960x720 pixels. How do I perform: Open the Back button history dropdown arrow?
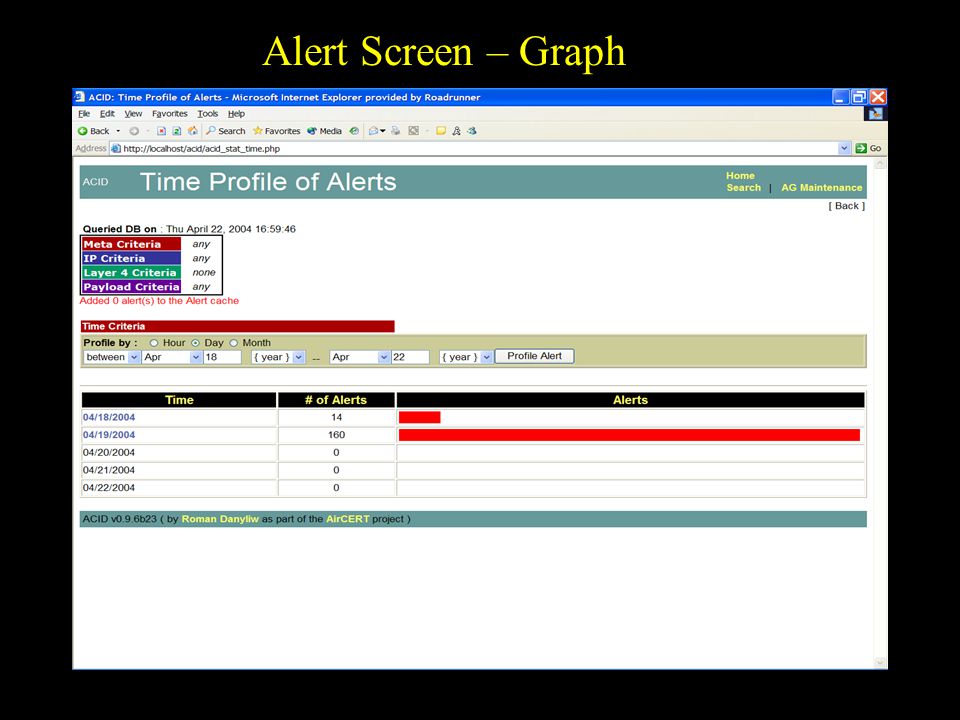(x=118, y=131)
